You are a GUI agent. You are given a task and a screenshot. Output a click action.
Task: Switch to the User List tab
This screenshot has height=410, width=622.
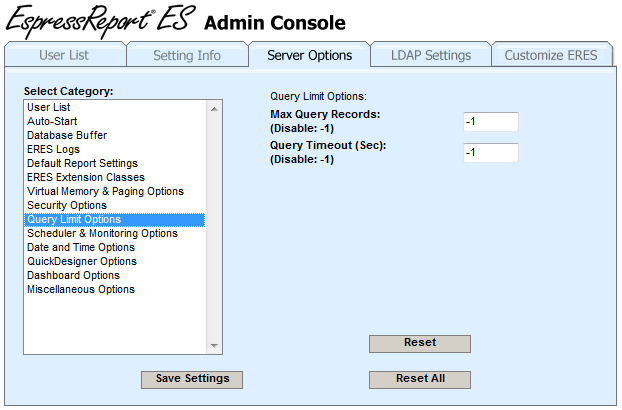pos(65,55)
